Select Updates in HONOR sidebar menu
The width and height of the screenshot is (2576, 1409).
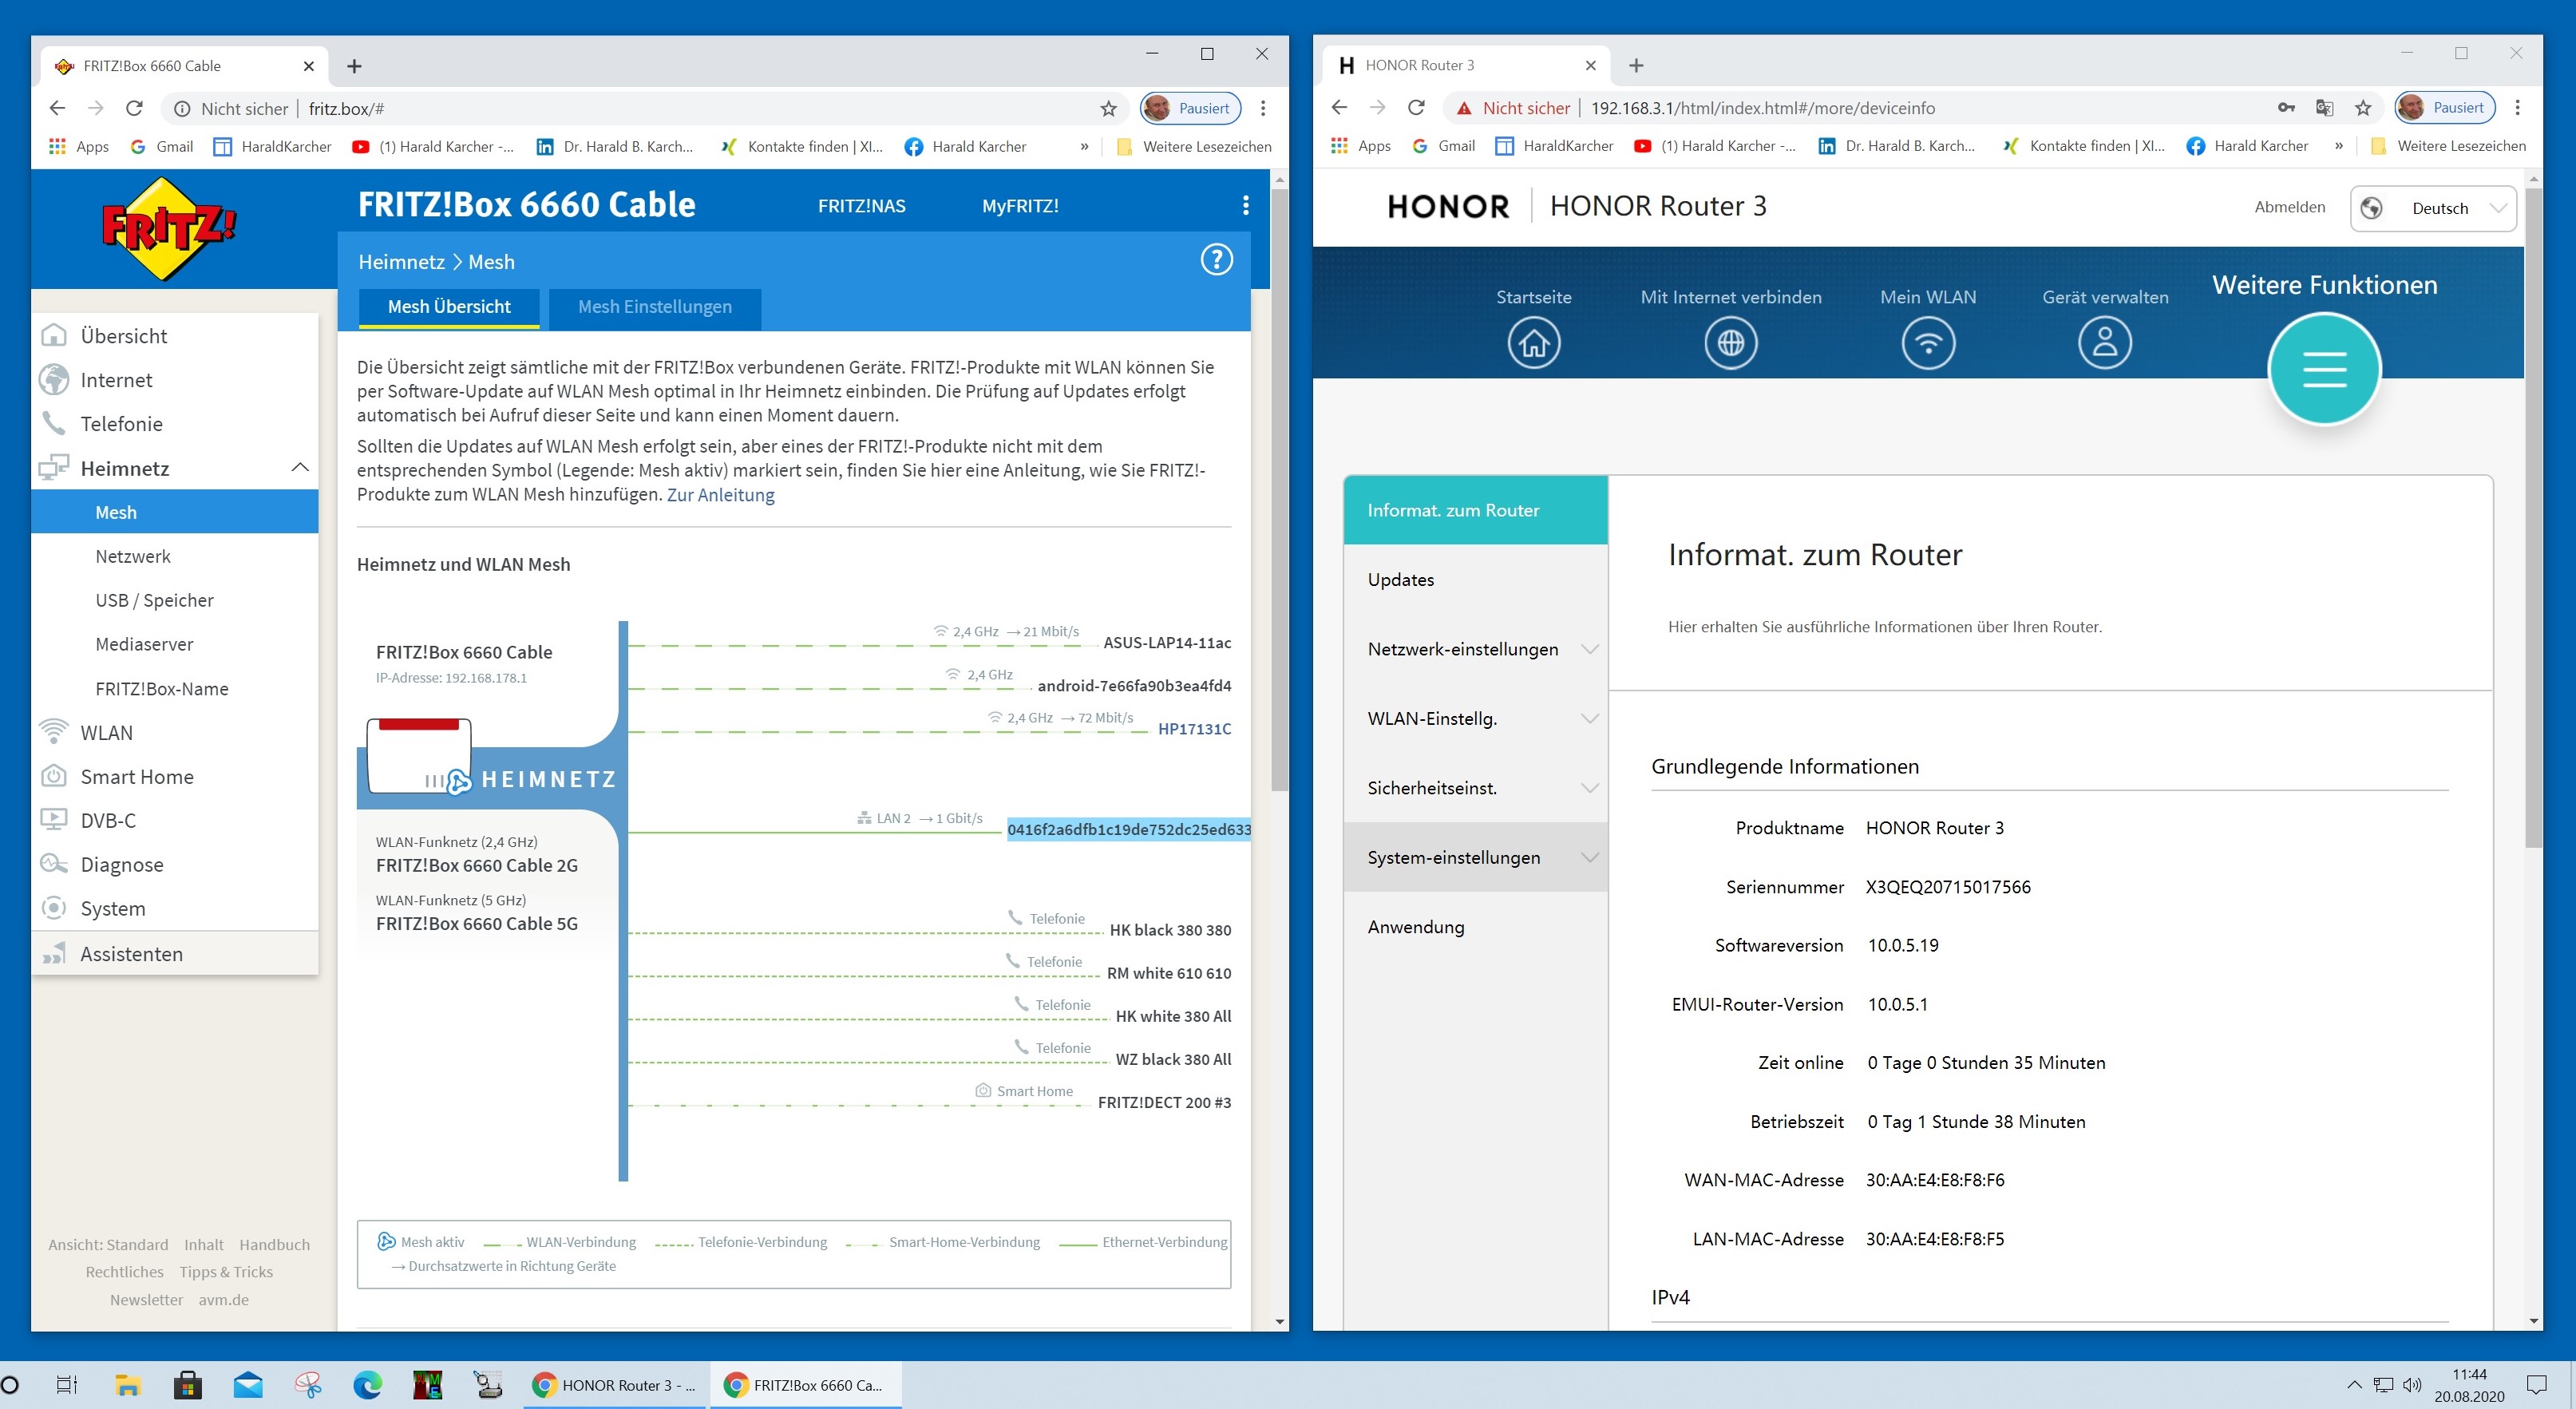(x=1400, y=580)
